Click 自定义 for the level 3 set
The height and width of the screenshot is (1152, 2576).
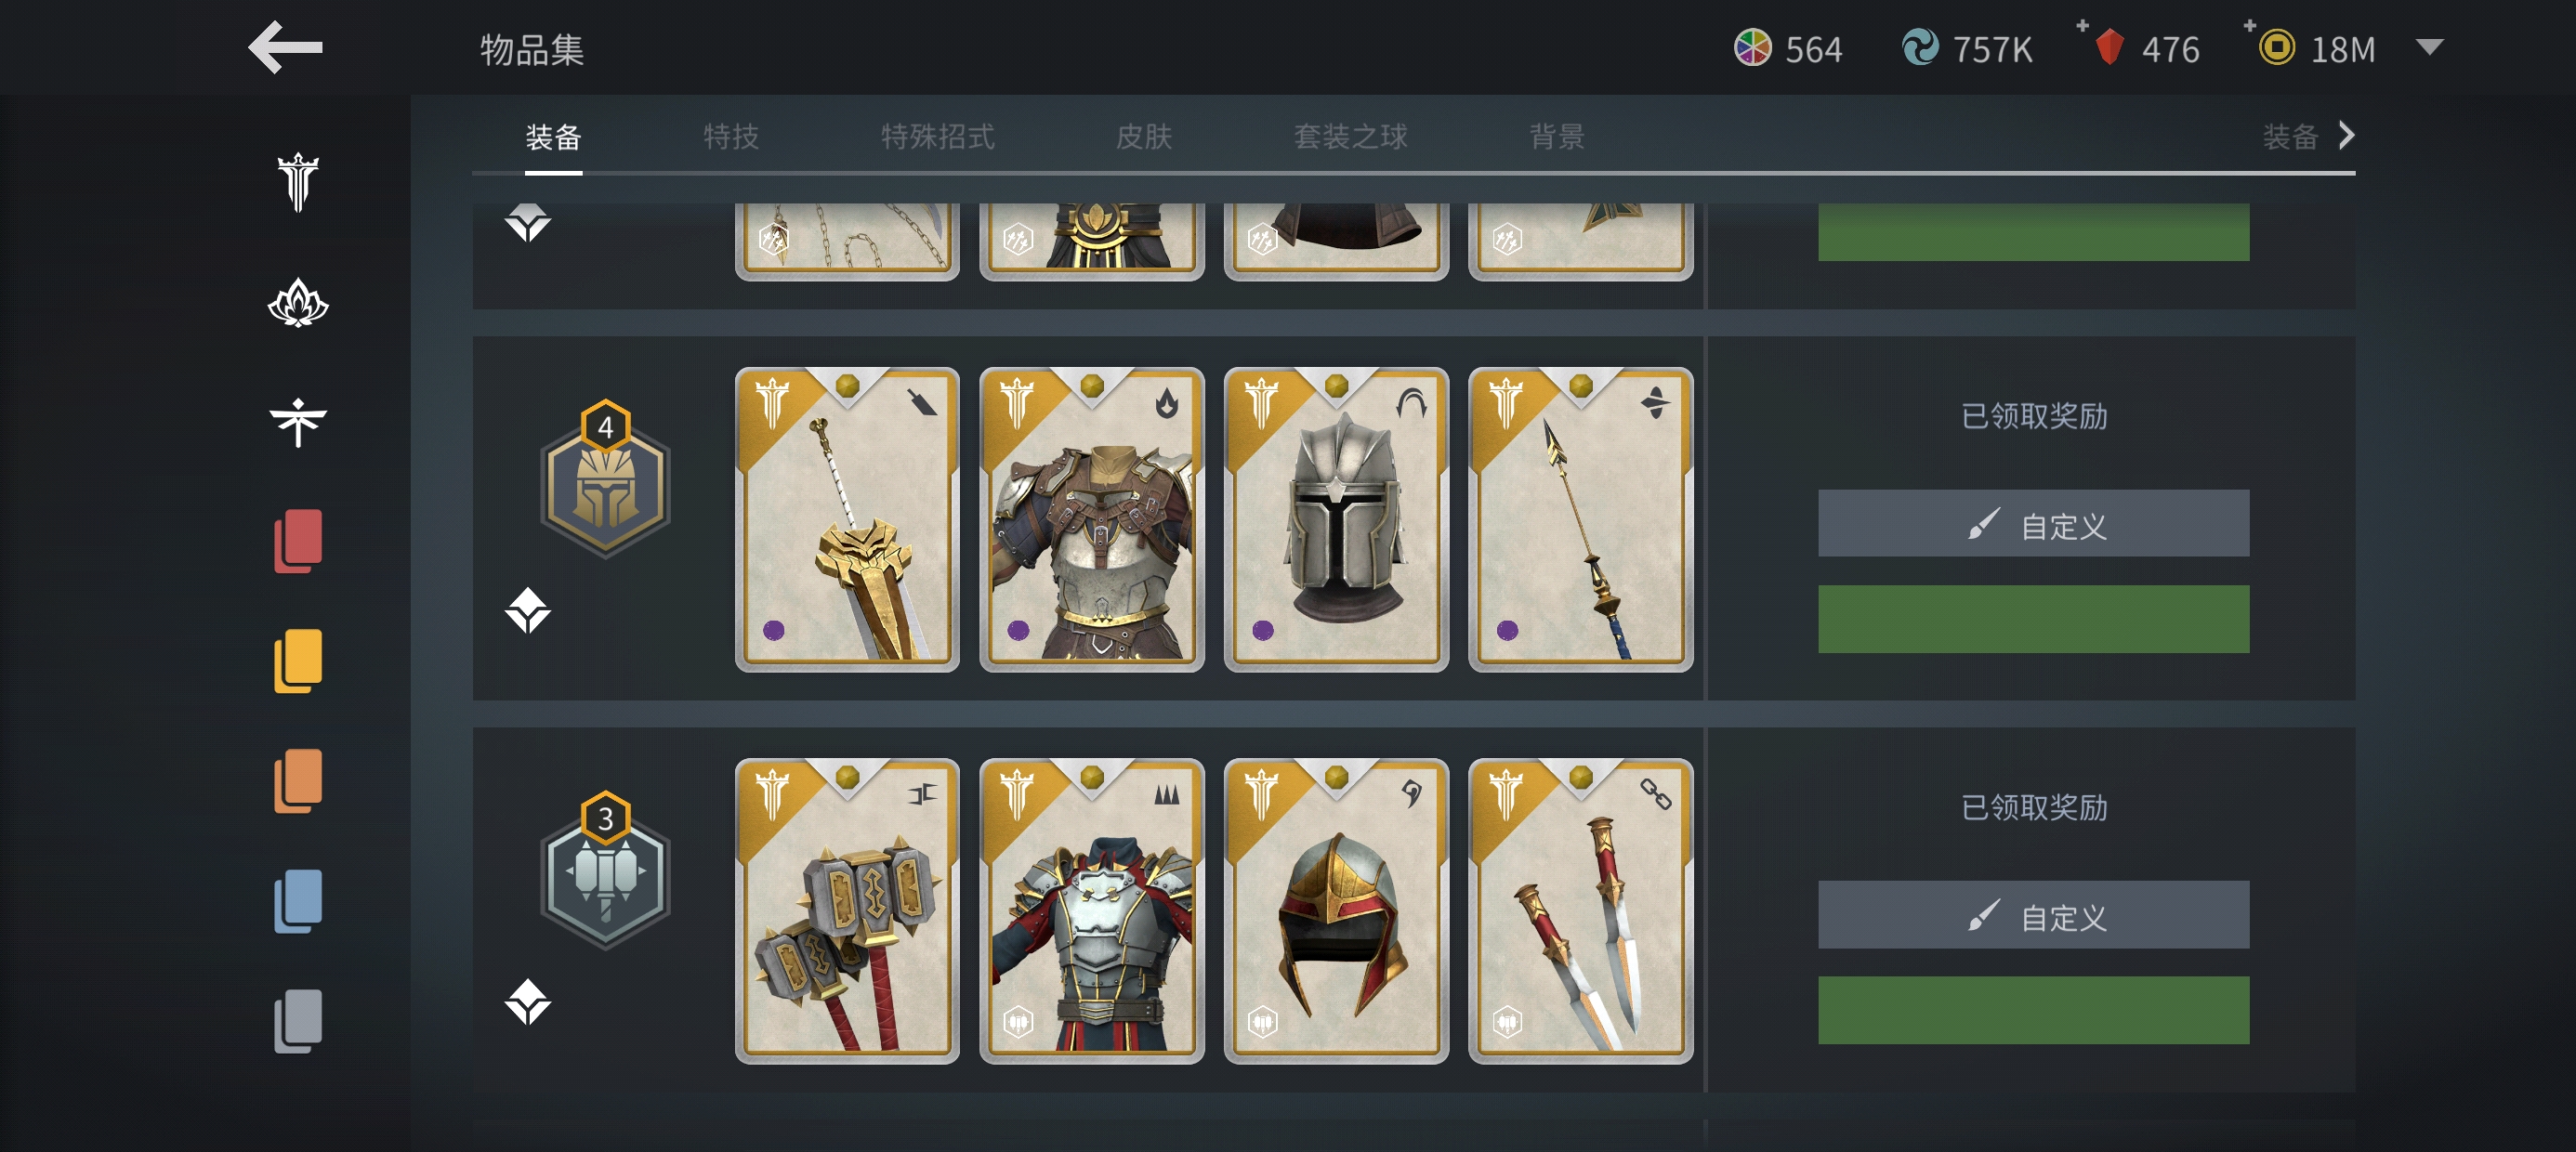pyautogui.click(x=2033, y=915)
